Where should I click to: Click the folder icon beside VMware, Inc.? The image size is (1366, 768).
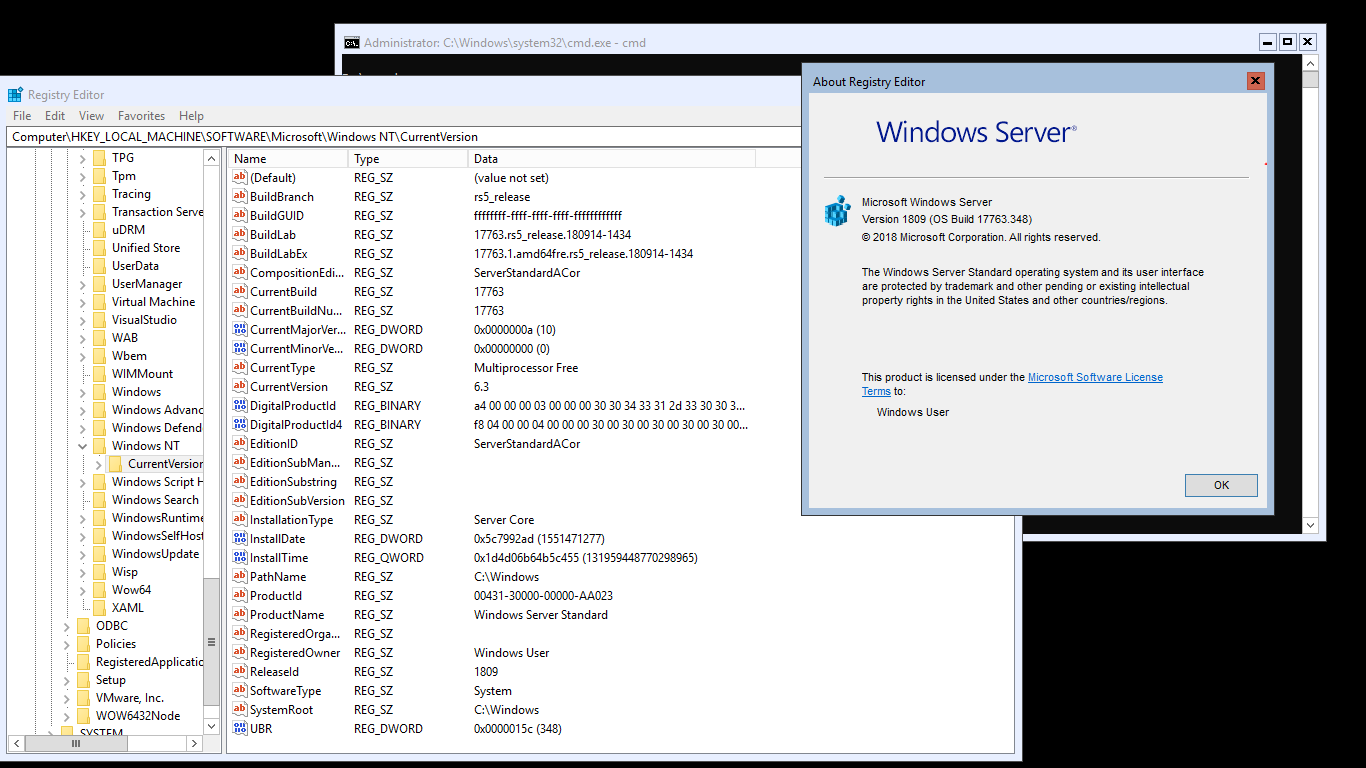(84, 698)
